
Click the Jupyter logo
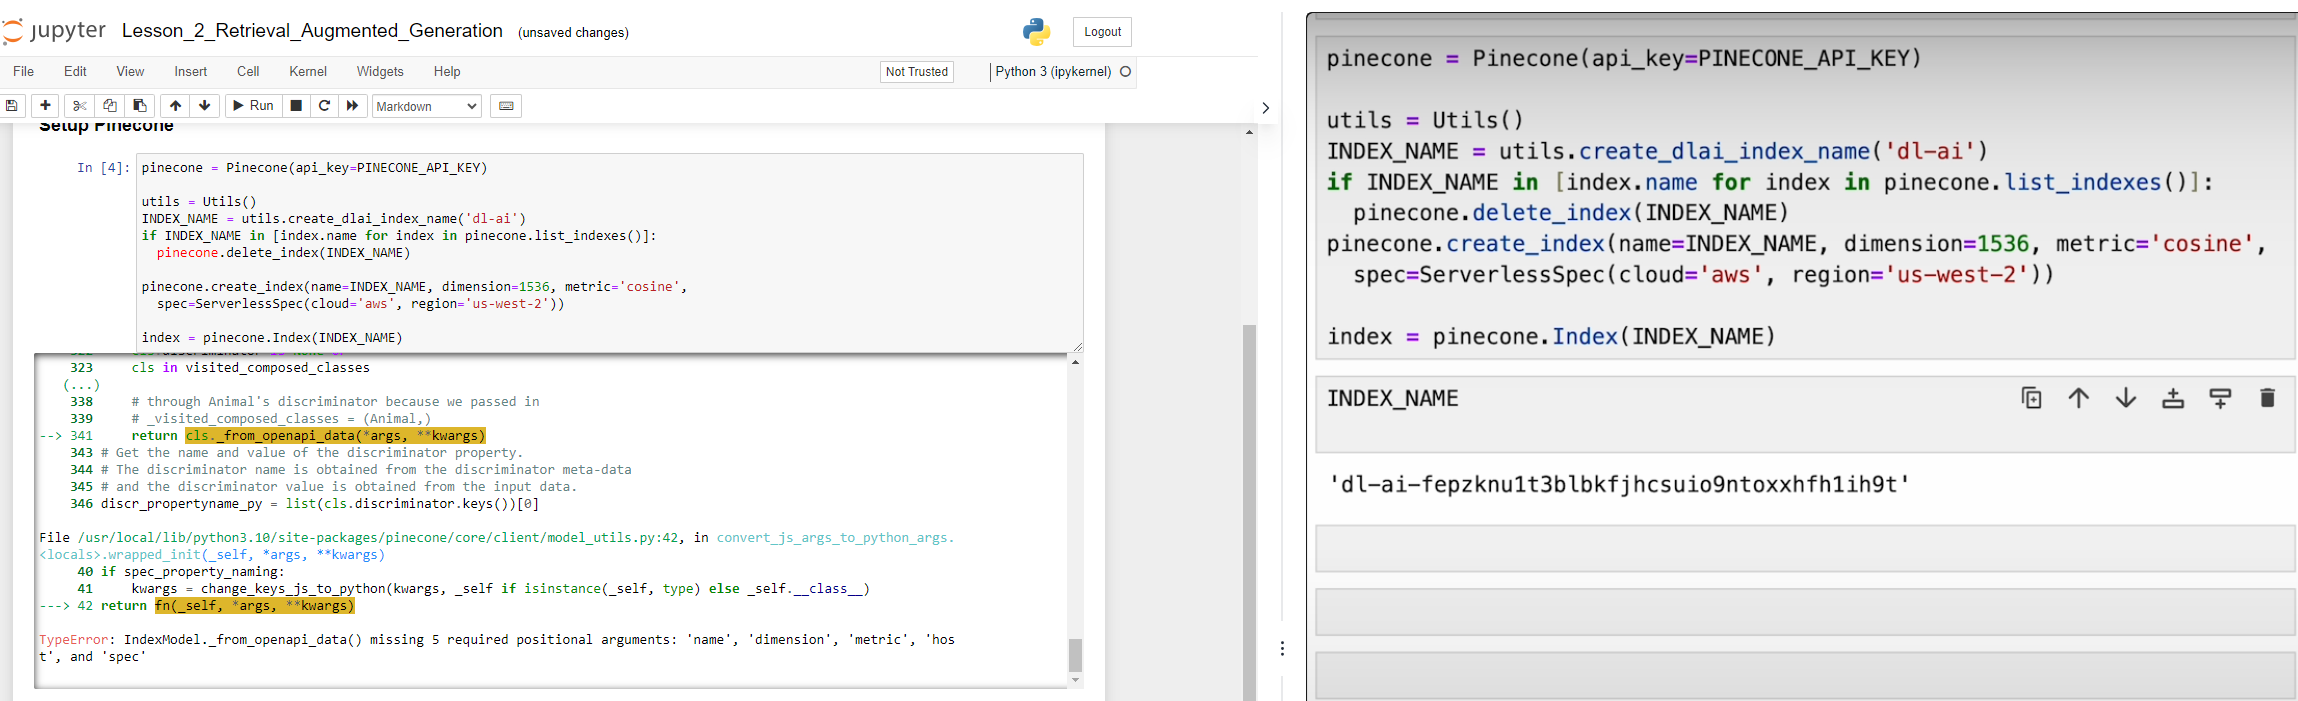pos(54,31)
